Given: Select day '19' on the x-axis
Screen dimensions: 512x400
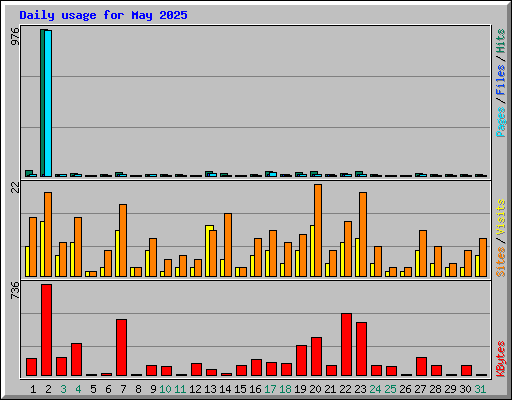Looking at the screenshot, I should tap(300, 389).
